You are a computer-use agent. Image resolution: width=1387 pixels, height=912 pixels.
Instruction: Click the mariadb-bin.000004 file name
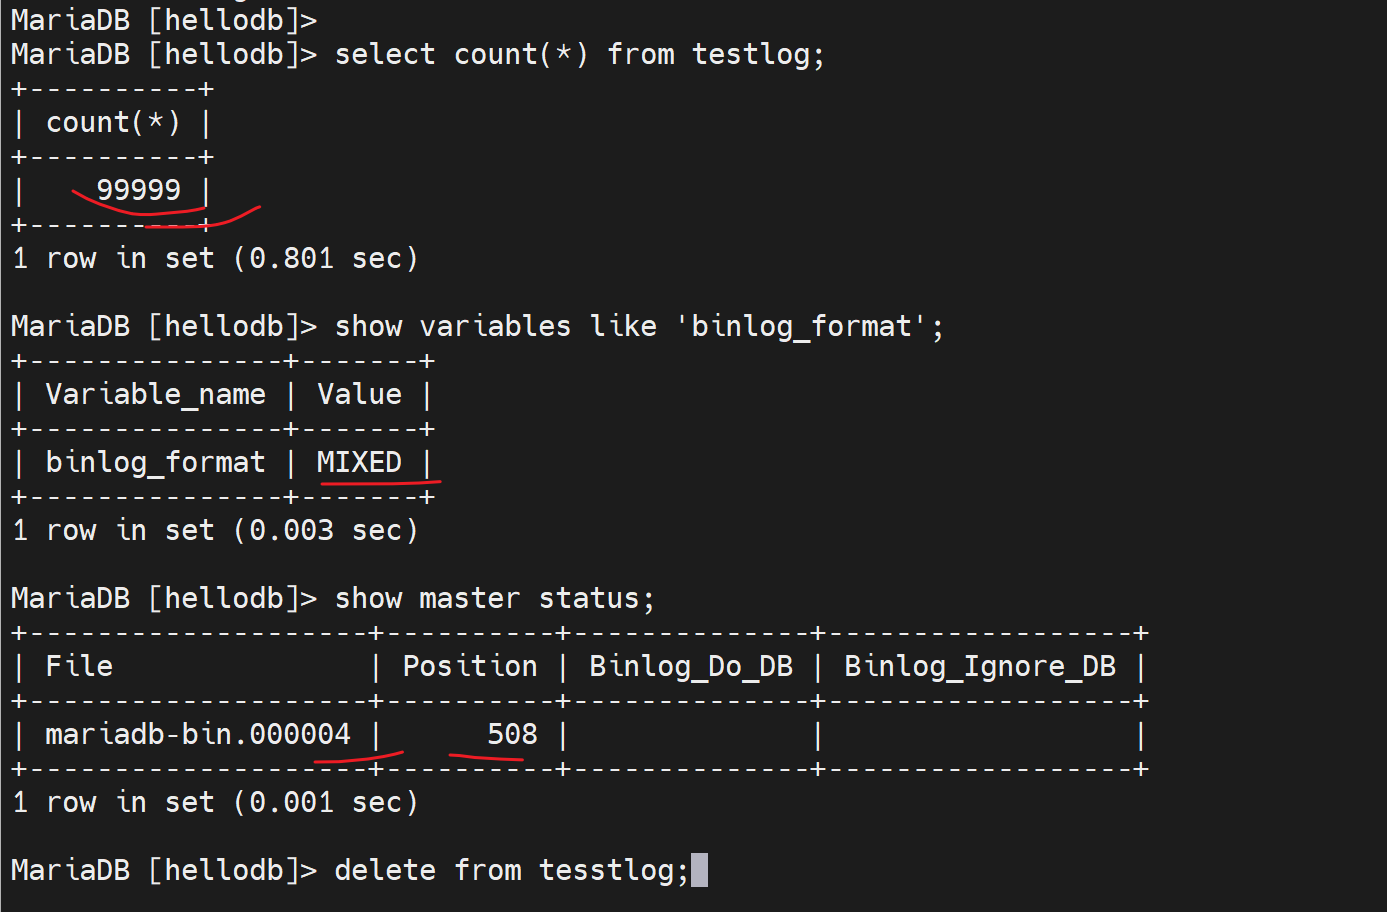pyautogui.click(x=198, y=734)
